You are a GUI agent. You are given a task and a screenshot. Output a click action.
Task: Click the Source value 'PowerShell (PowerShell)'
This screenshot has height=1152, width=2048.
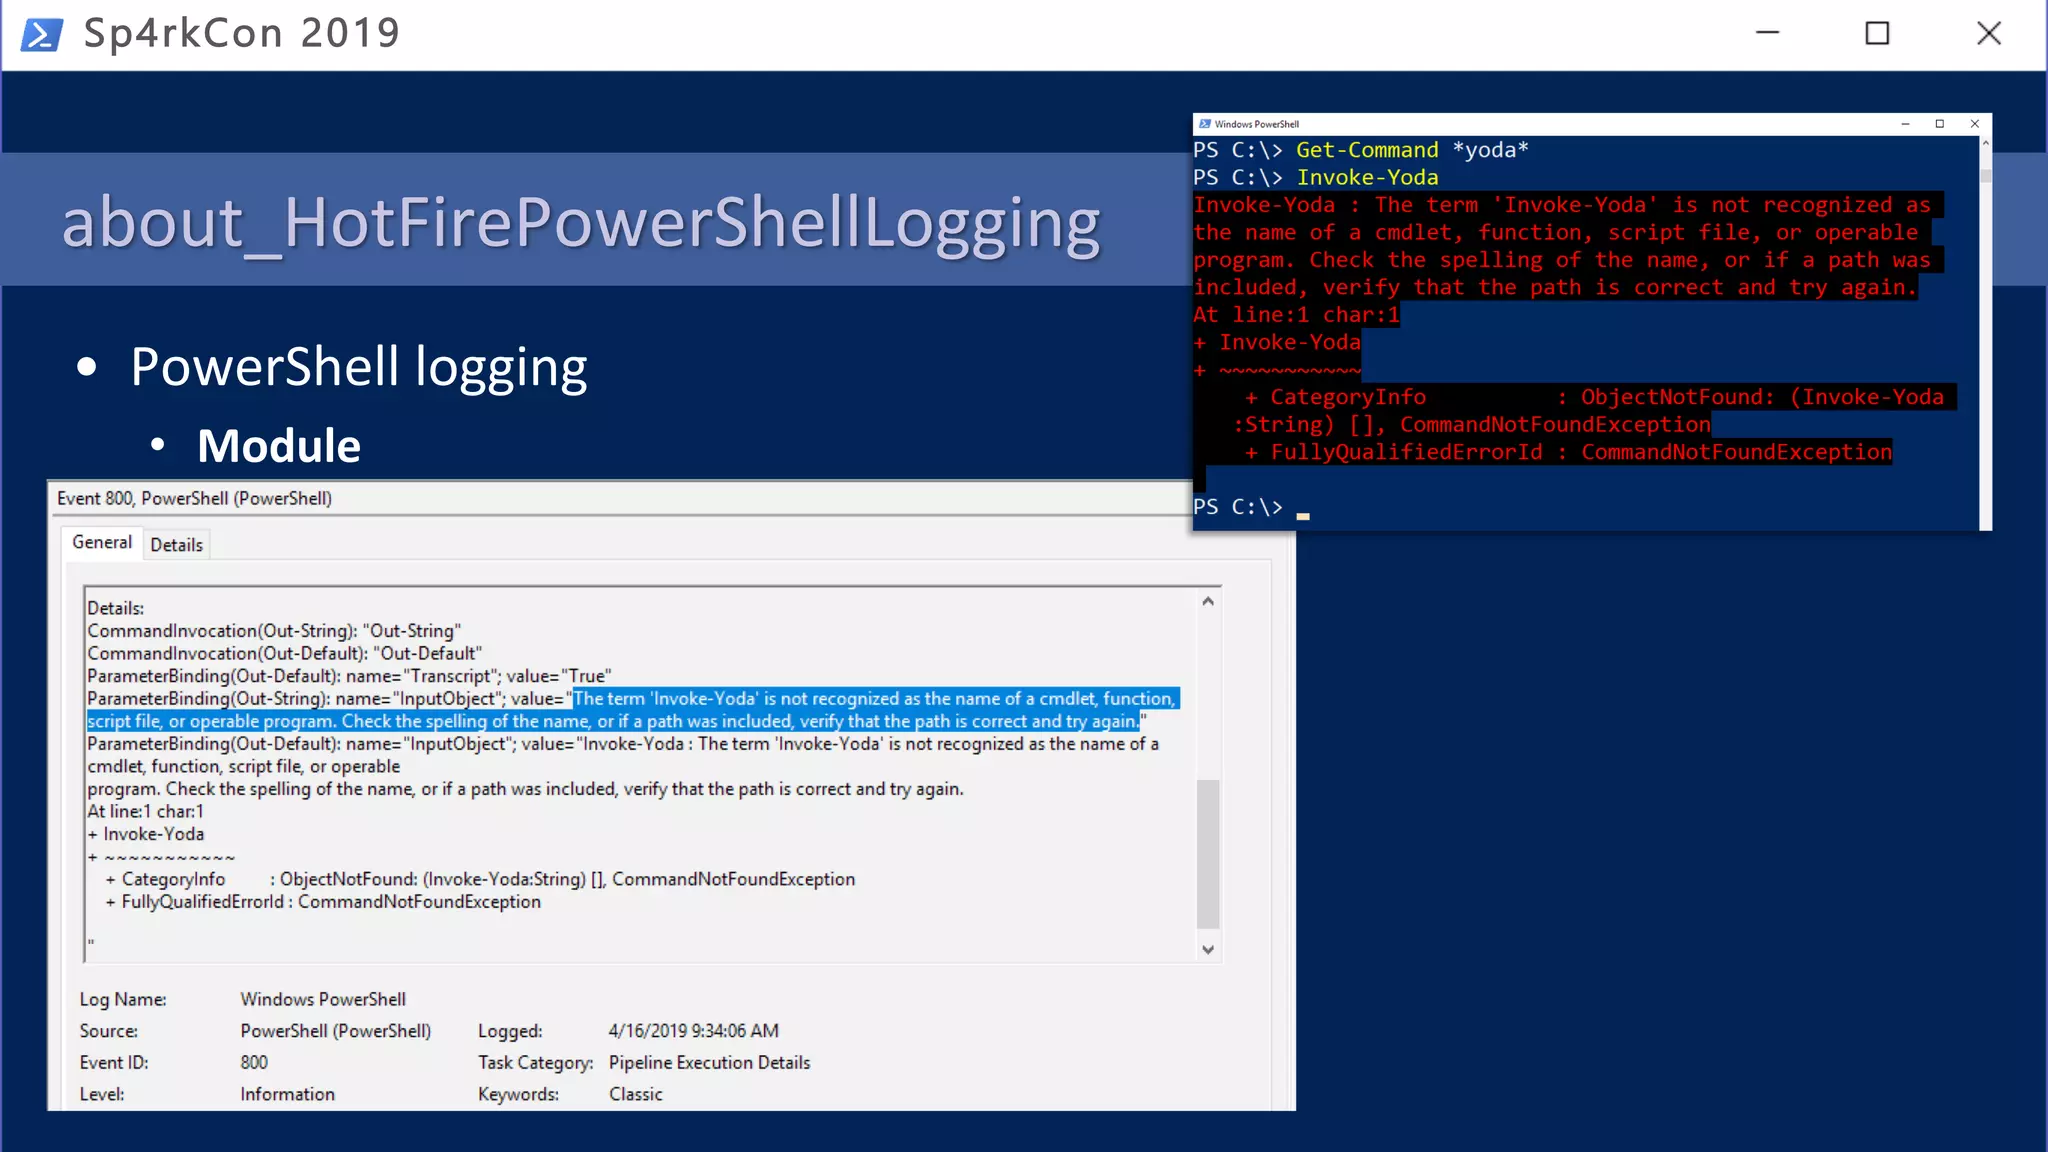[x=336, y=1031]
